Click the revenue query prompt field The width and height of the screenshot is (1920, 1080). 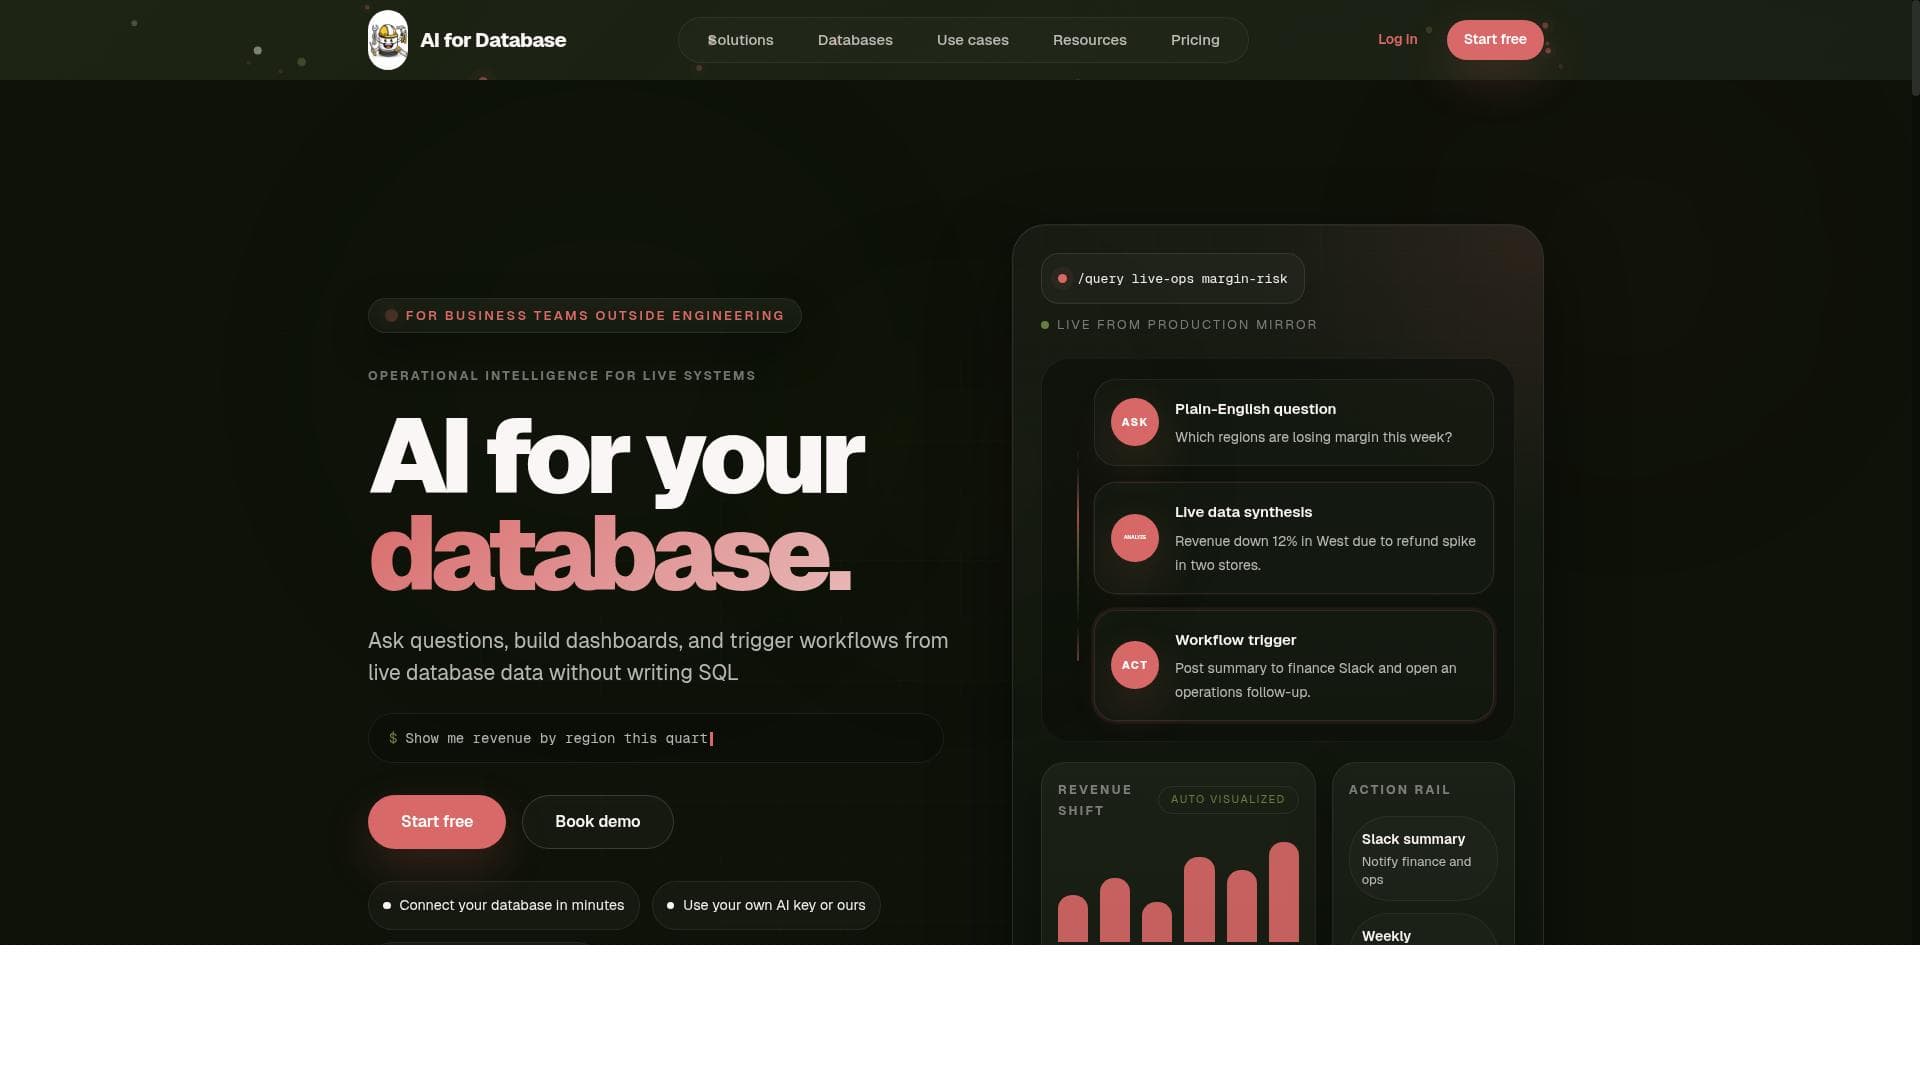(x=655, y=738)
